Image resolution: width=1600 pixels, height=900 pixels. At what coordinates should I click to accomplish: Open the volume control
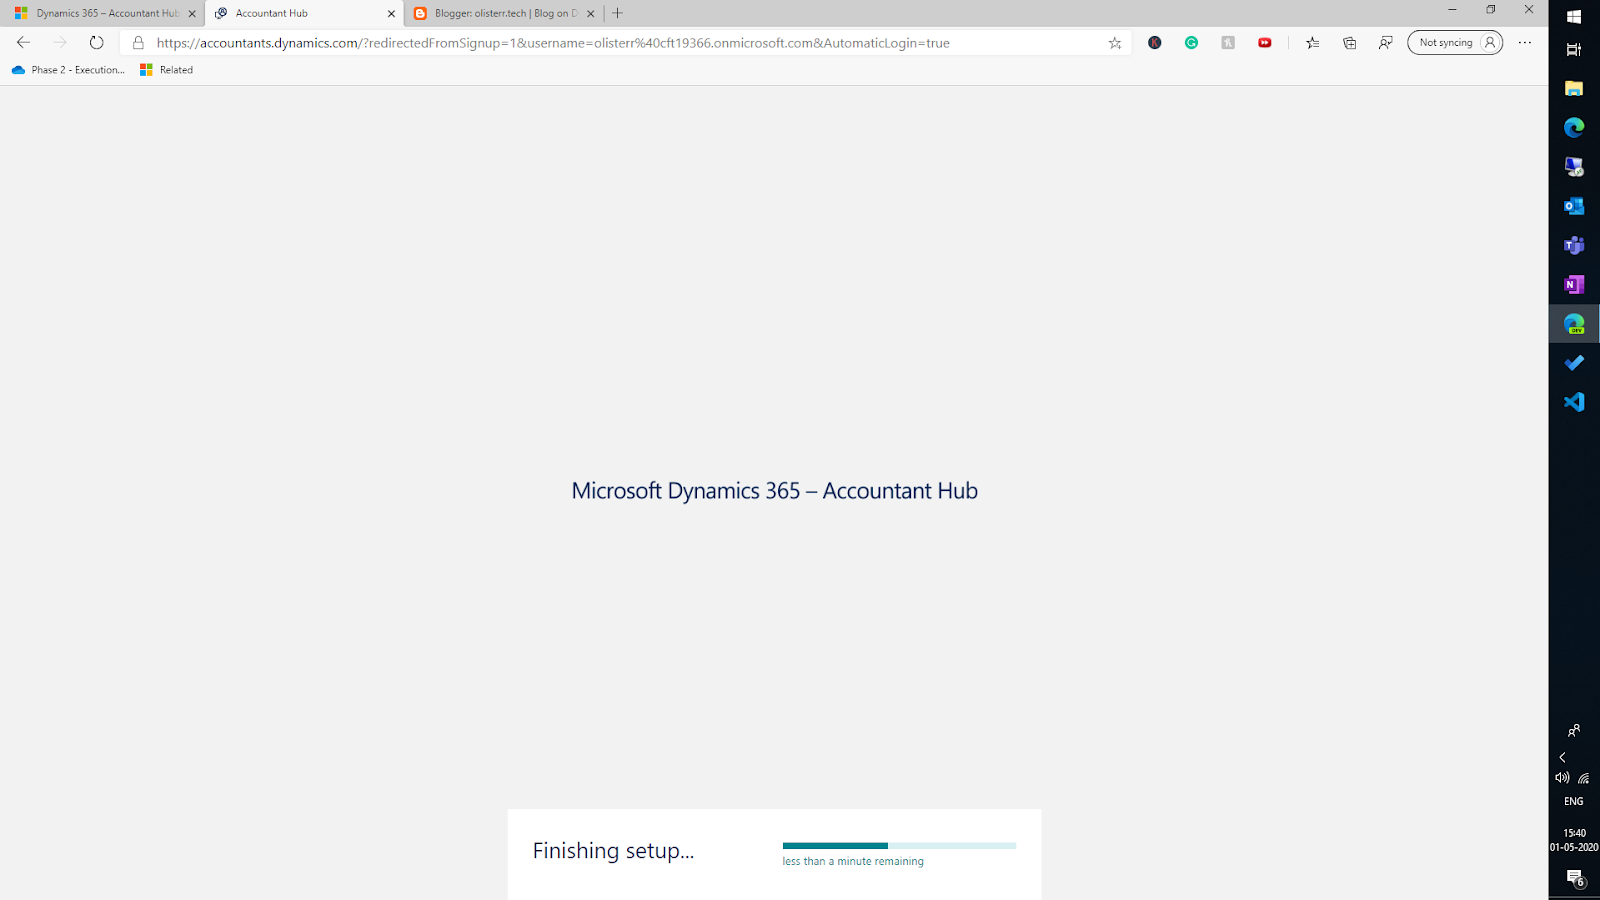[x=1562, y=778]
